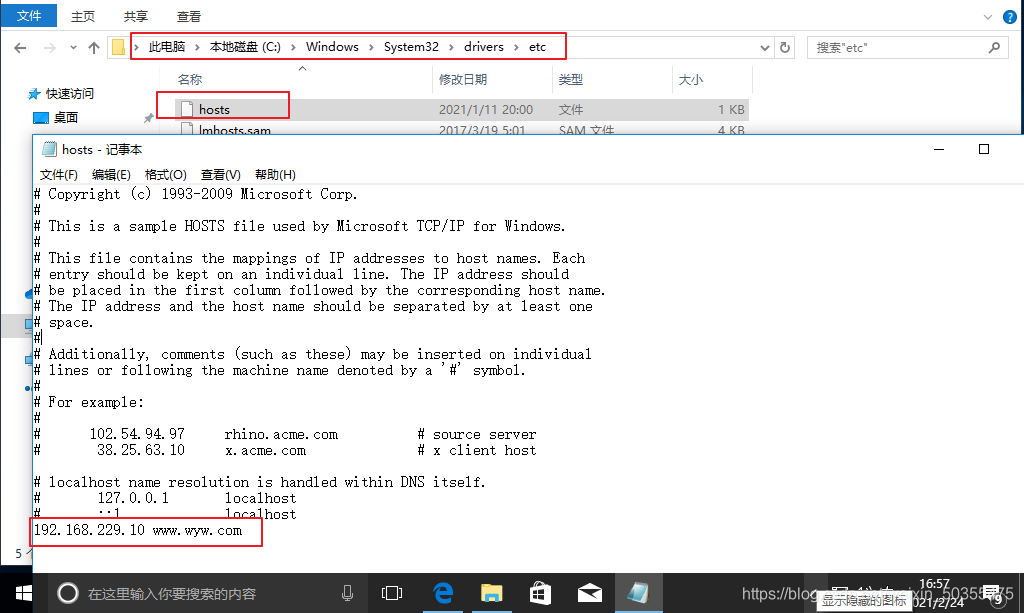Screen dimensions: 1024x613
Task: Expand chevron after drivers breadcrumb
Action: tap(516, 47)
